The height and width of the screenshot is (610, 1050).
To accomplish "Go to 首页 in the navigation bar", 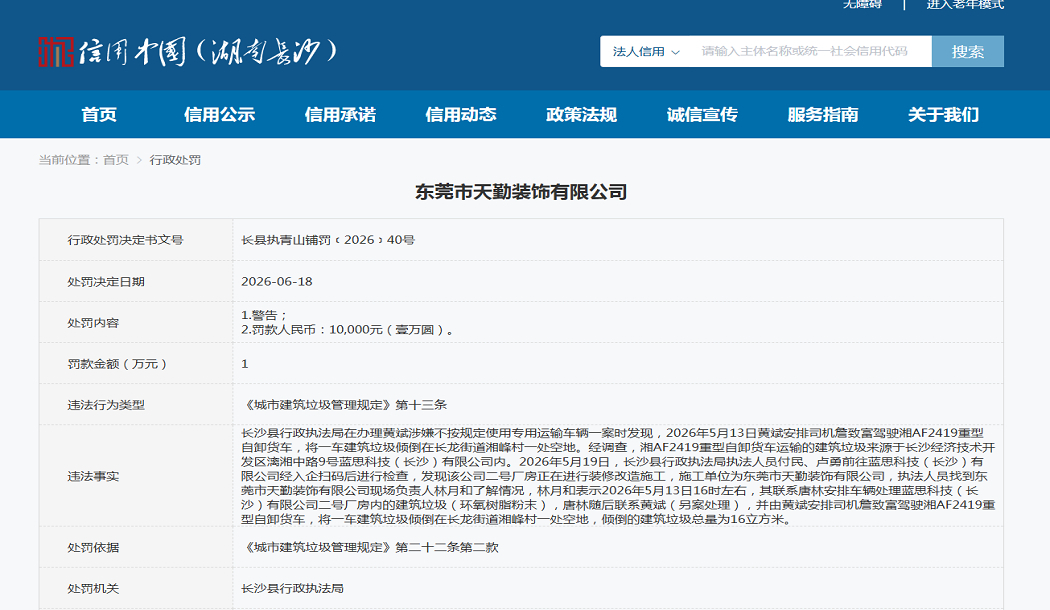I will click(99, 115).
